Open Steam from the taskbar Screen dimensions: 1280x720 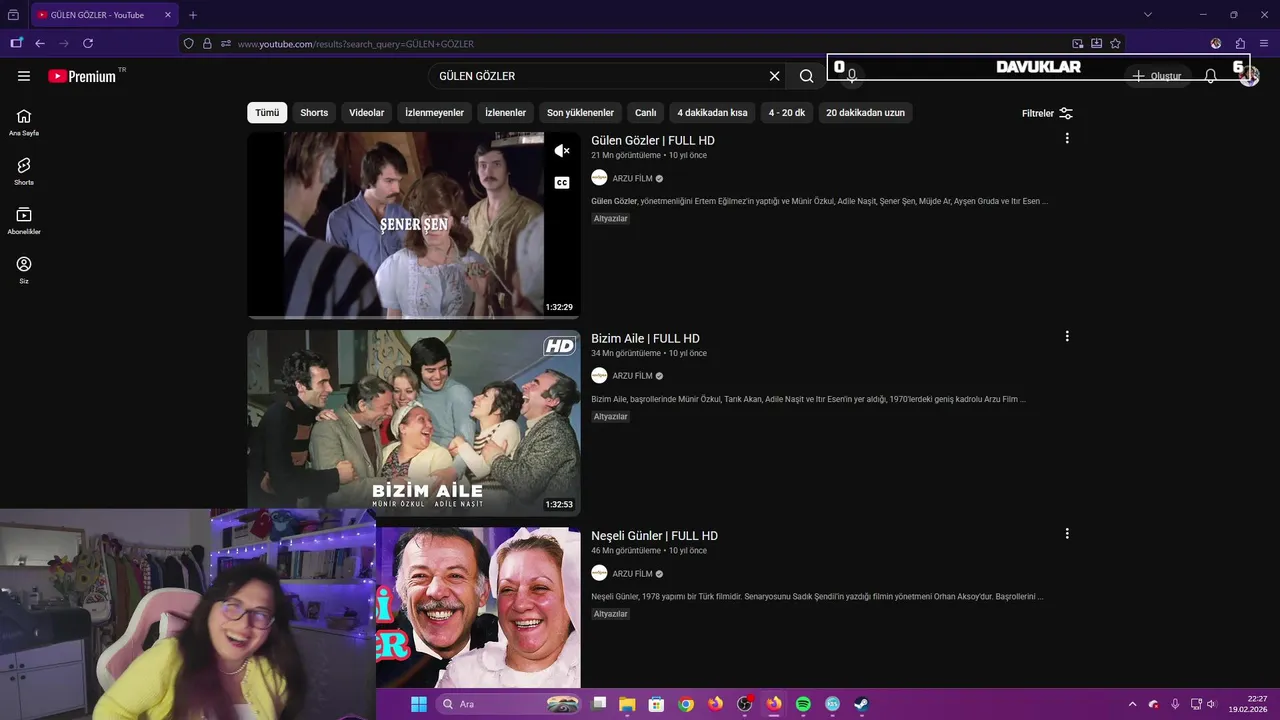click(x=861, y=704)
